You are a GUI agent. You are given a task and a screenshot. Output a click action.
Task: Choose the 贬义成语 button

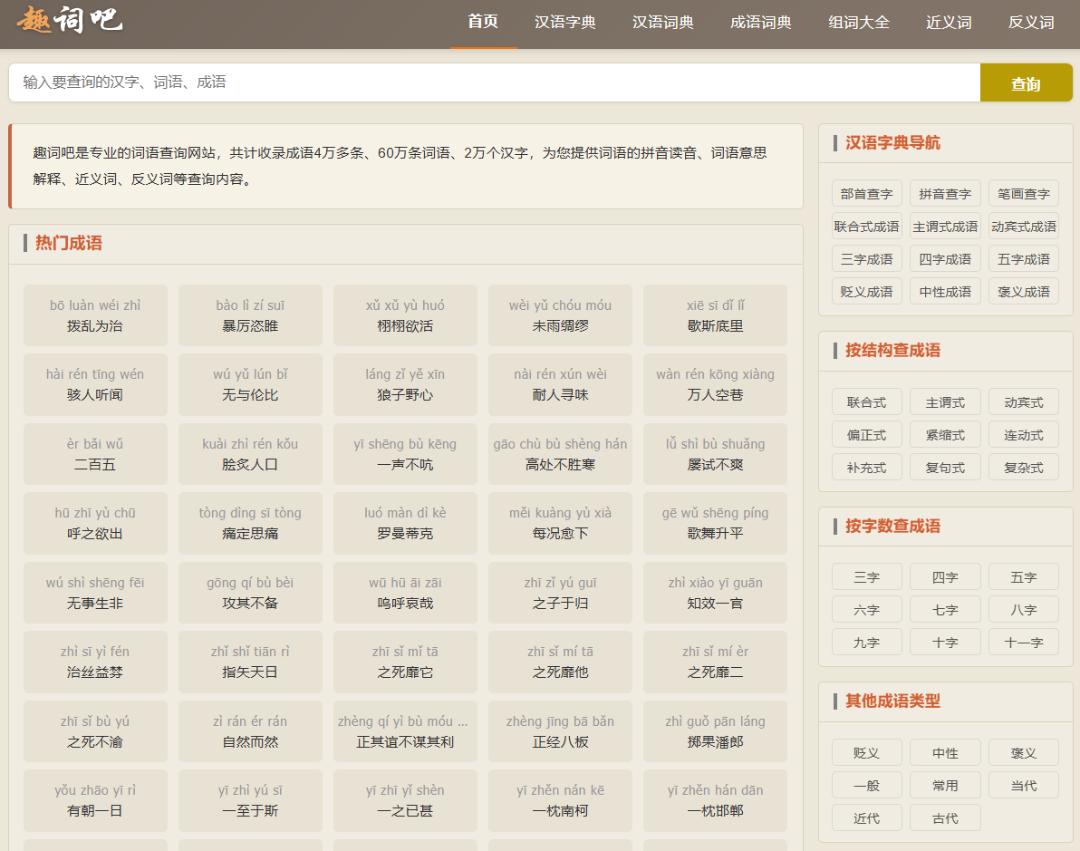[x=866, y=292]
